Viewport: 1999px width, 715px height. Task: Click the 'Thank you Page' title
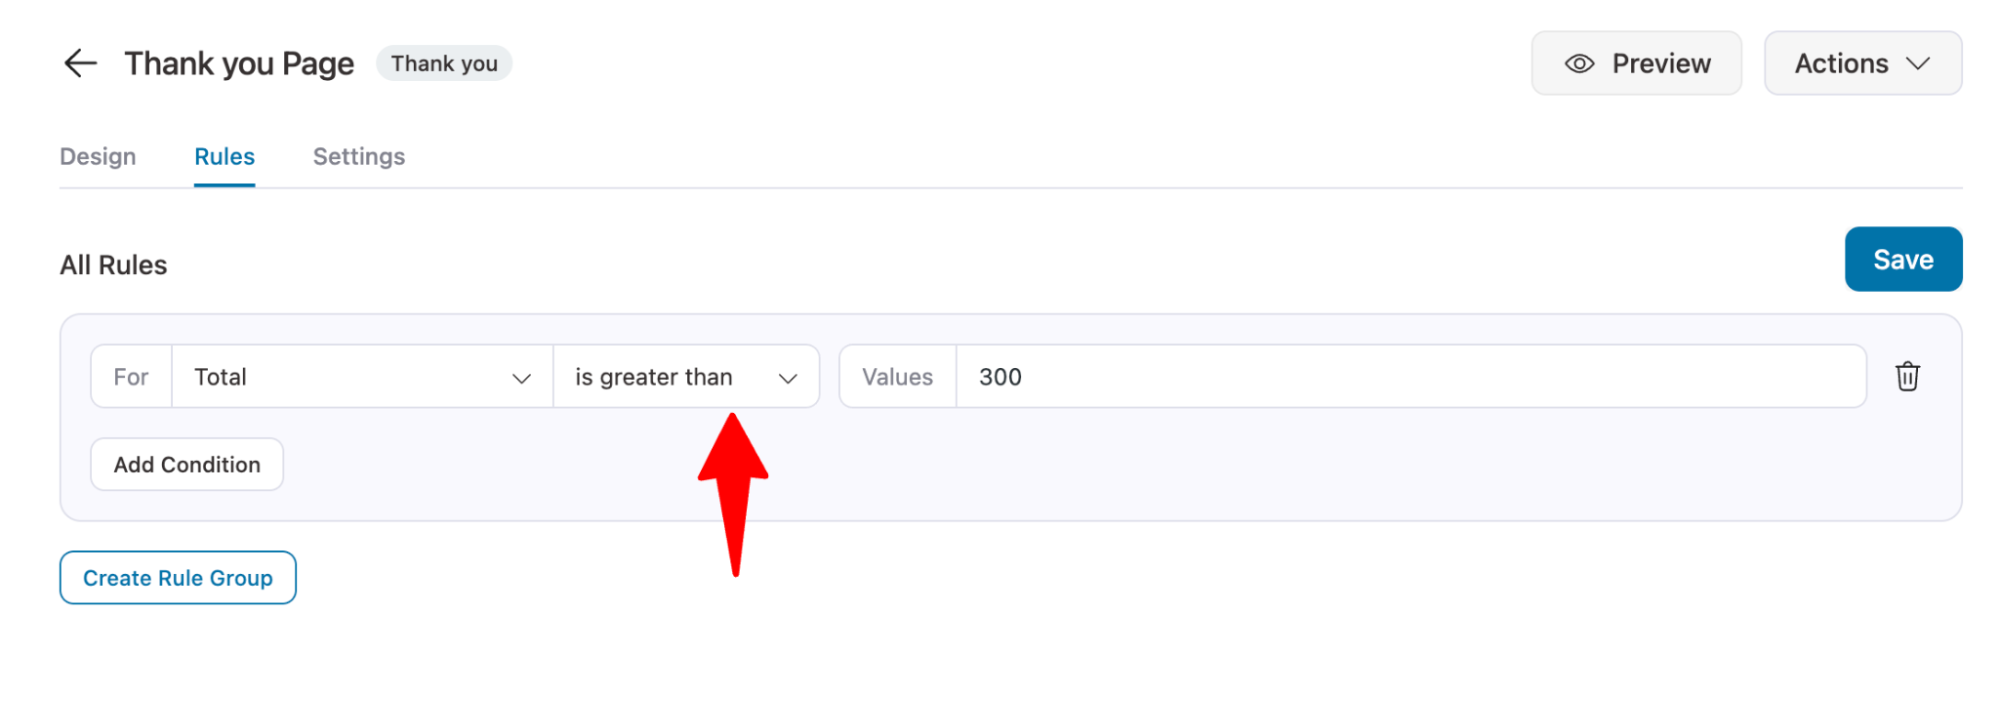click(239, 63)
